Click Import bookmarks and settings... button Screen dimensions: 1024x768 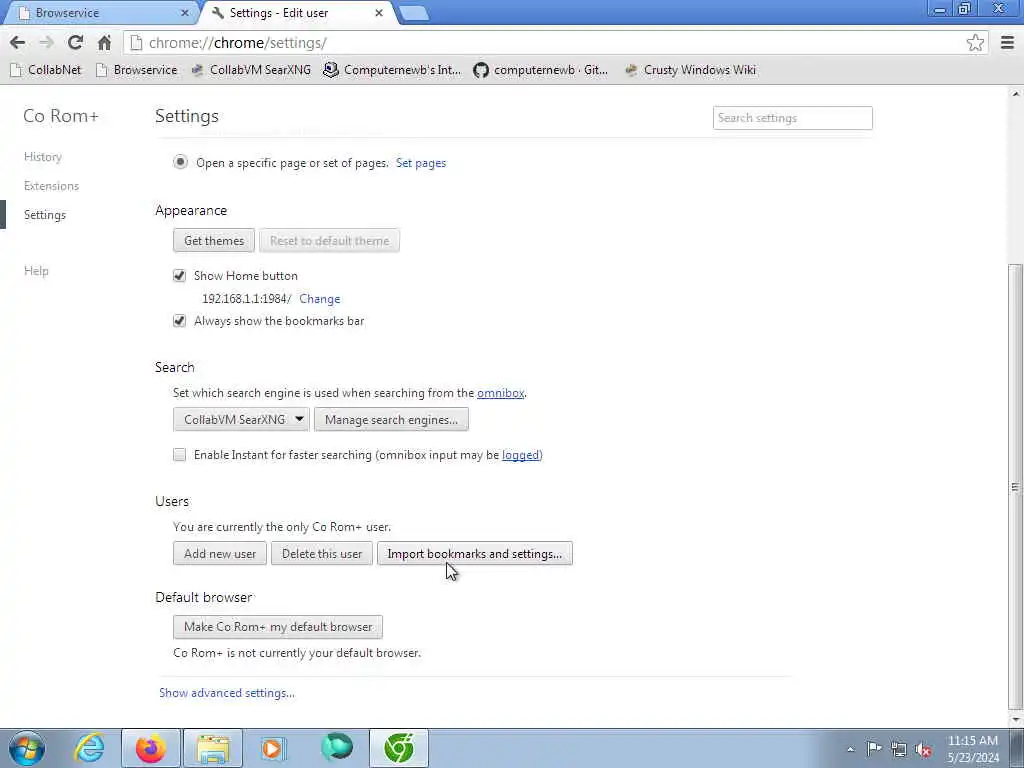(475, 553)
